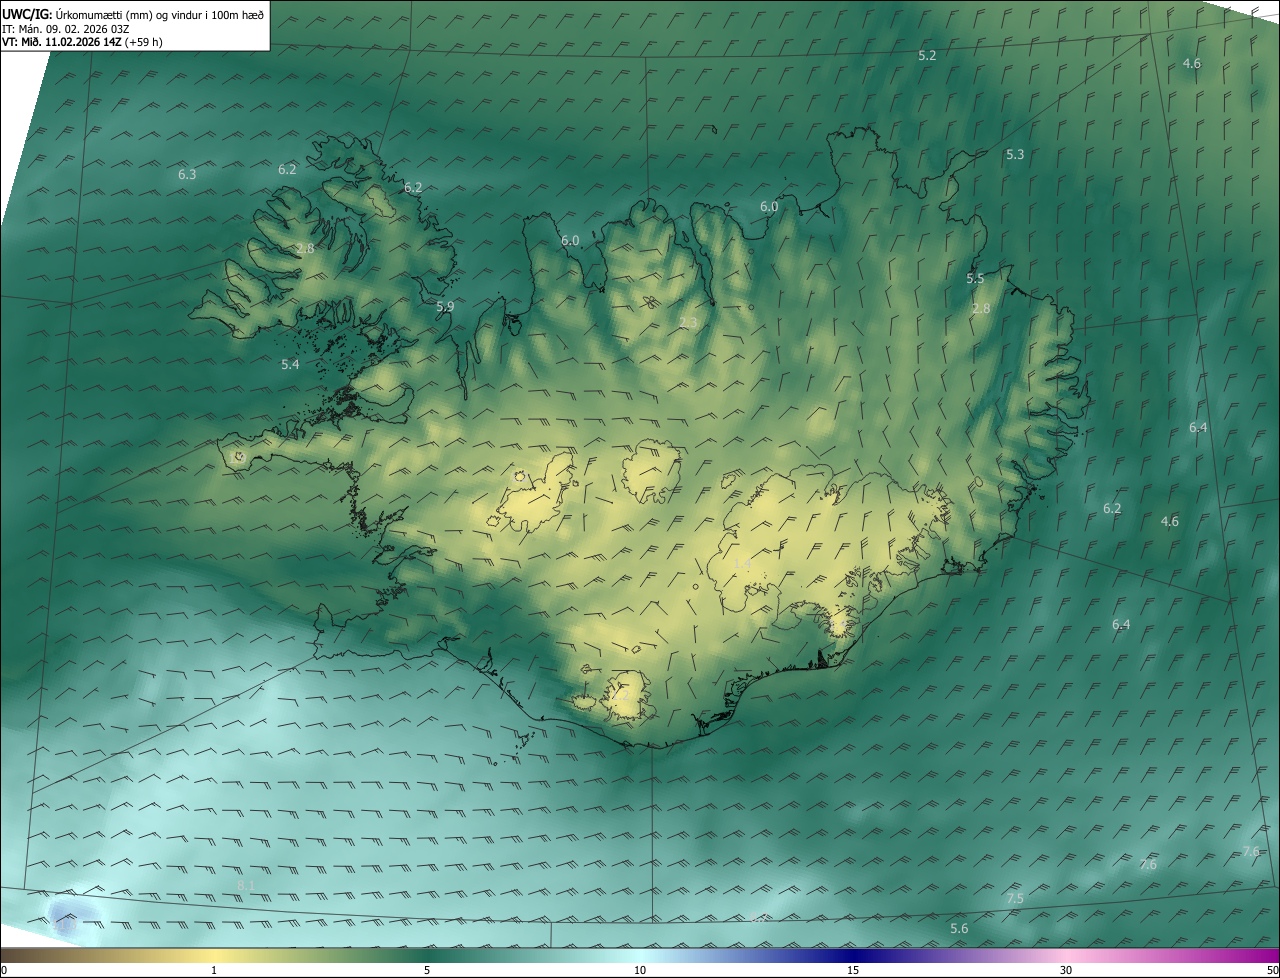Viewport: 1280px width, 978px height.
Task: Click the '(+59 h)' forecast offset text
Action: 144,42
